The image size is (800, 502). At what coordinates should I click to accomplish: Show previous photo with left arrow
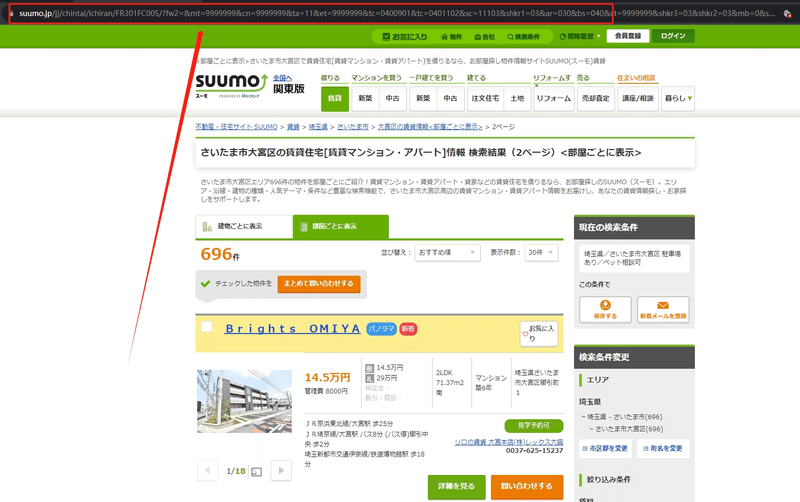tap(207, 470)
